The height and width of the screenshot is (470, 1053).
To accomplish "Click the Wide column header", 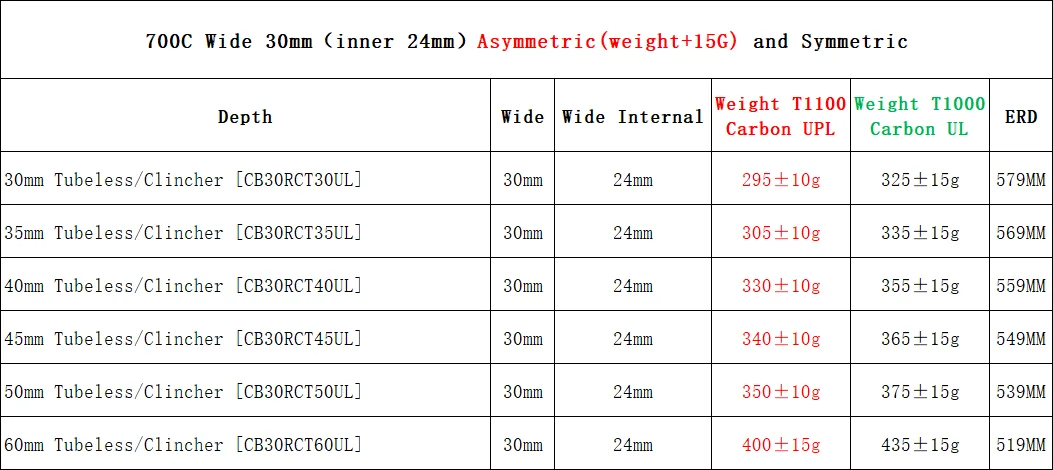I will click(522, 116).
